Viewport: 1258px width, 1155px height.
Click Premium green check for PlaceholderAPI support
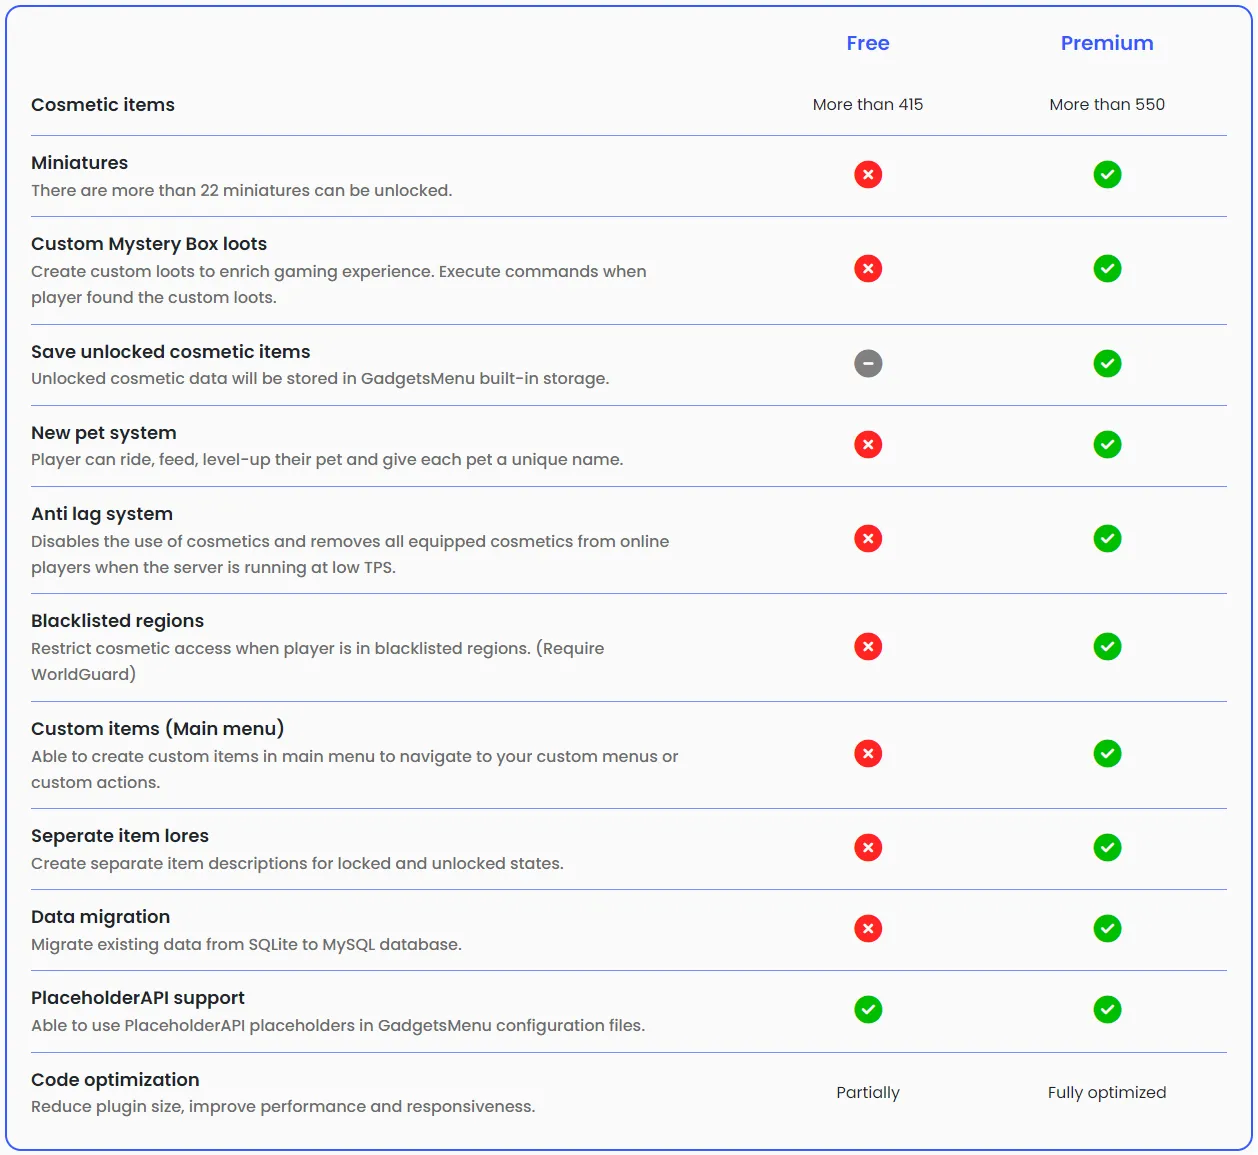tap(1106, 1010)
